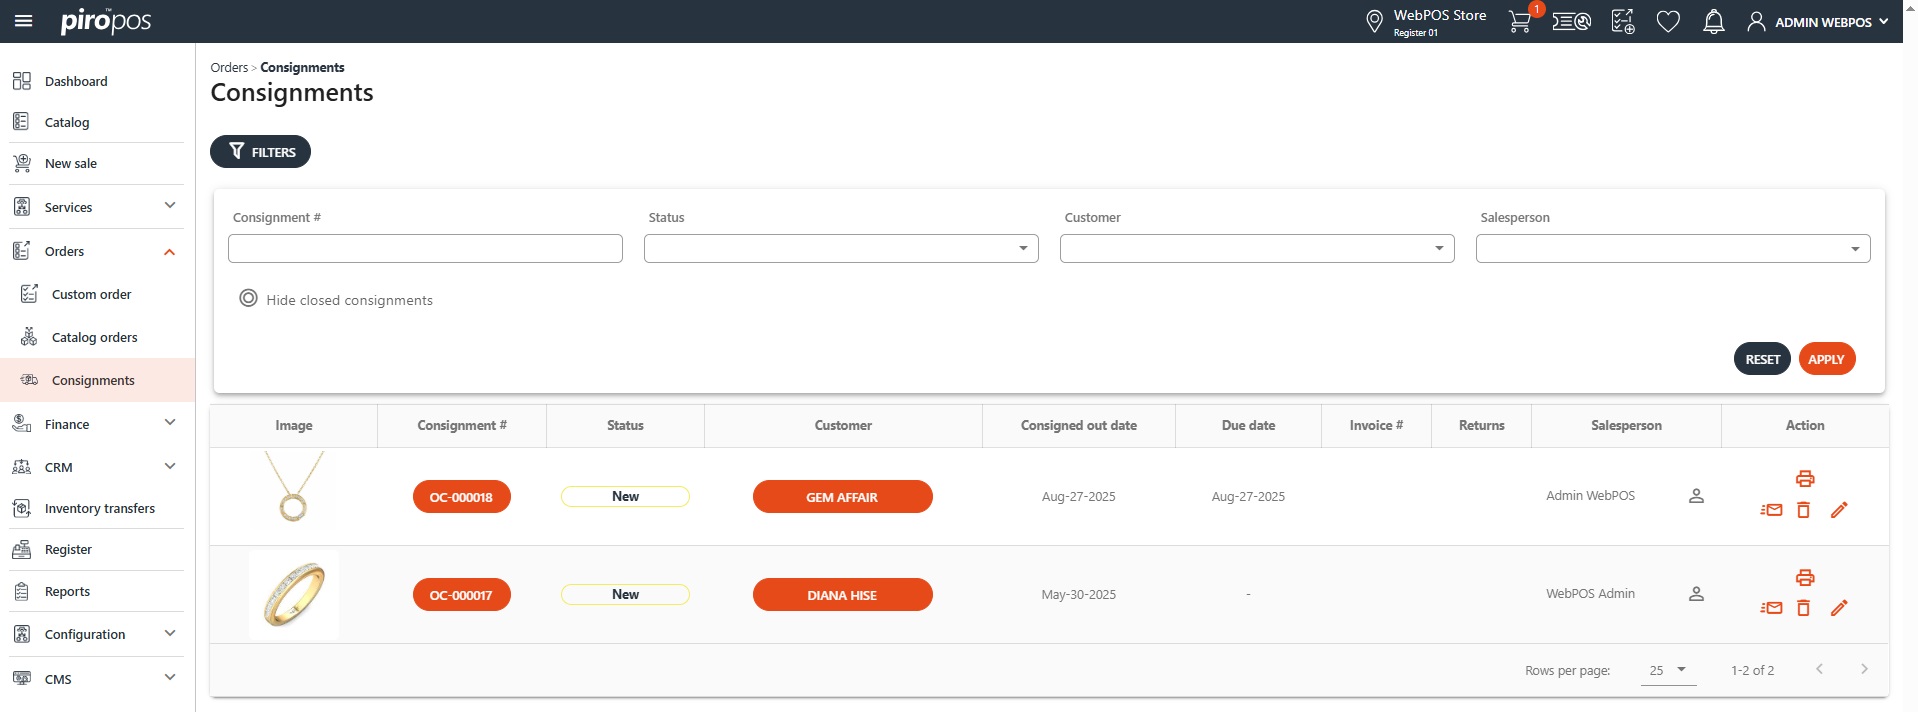Toggle Hide closed consignments option
The width and height of the screenshot is (1918, 712).
(249, 299)
